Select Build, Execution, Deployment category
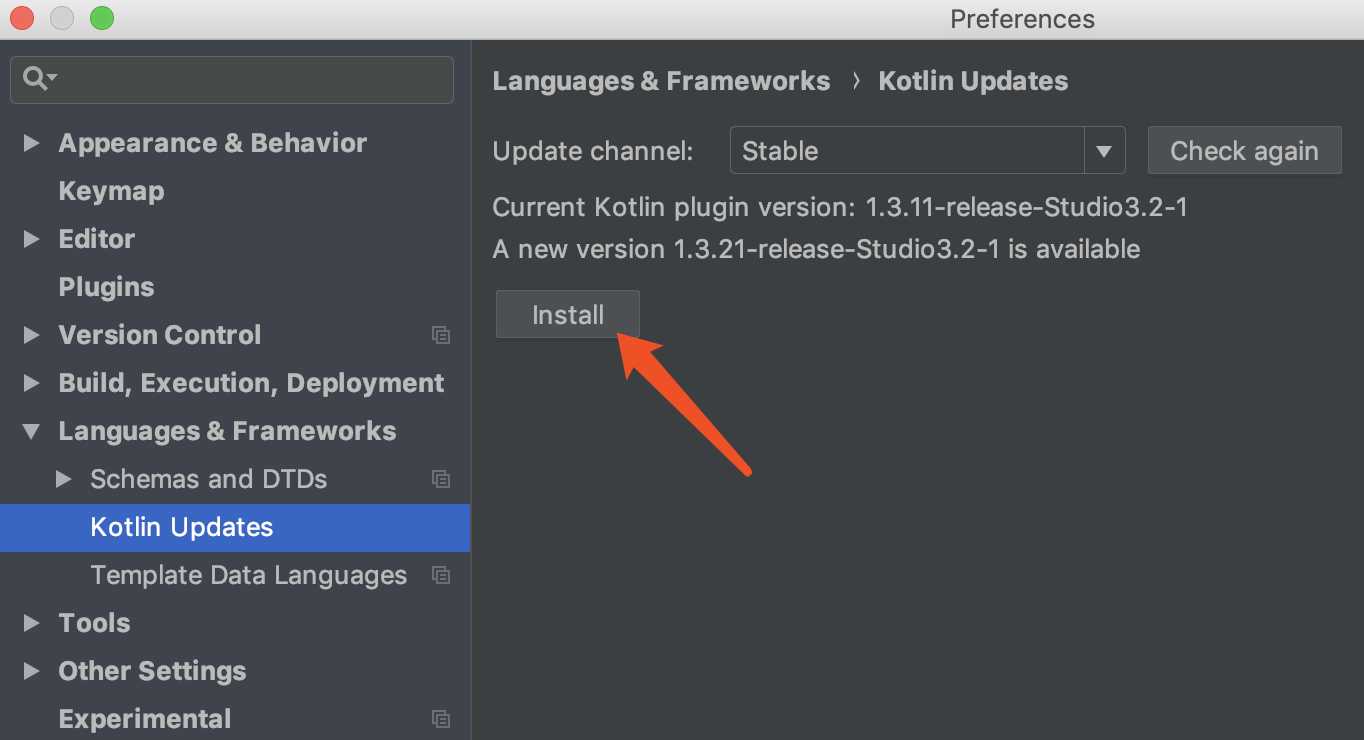The image size is (1364, 740). 251,383
